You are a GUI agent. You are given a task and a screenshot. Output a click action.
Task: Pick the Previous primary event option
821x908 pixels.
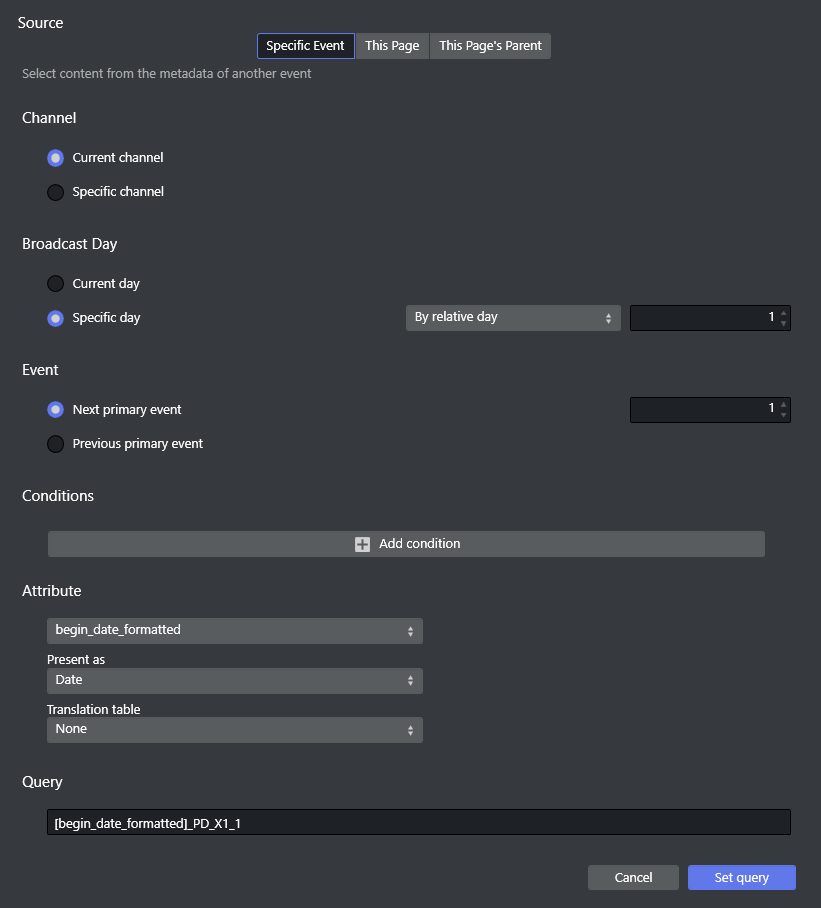click(x=56, y=444)
